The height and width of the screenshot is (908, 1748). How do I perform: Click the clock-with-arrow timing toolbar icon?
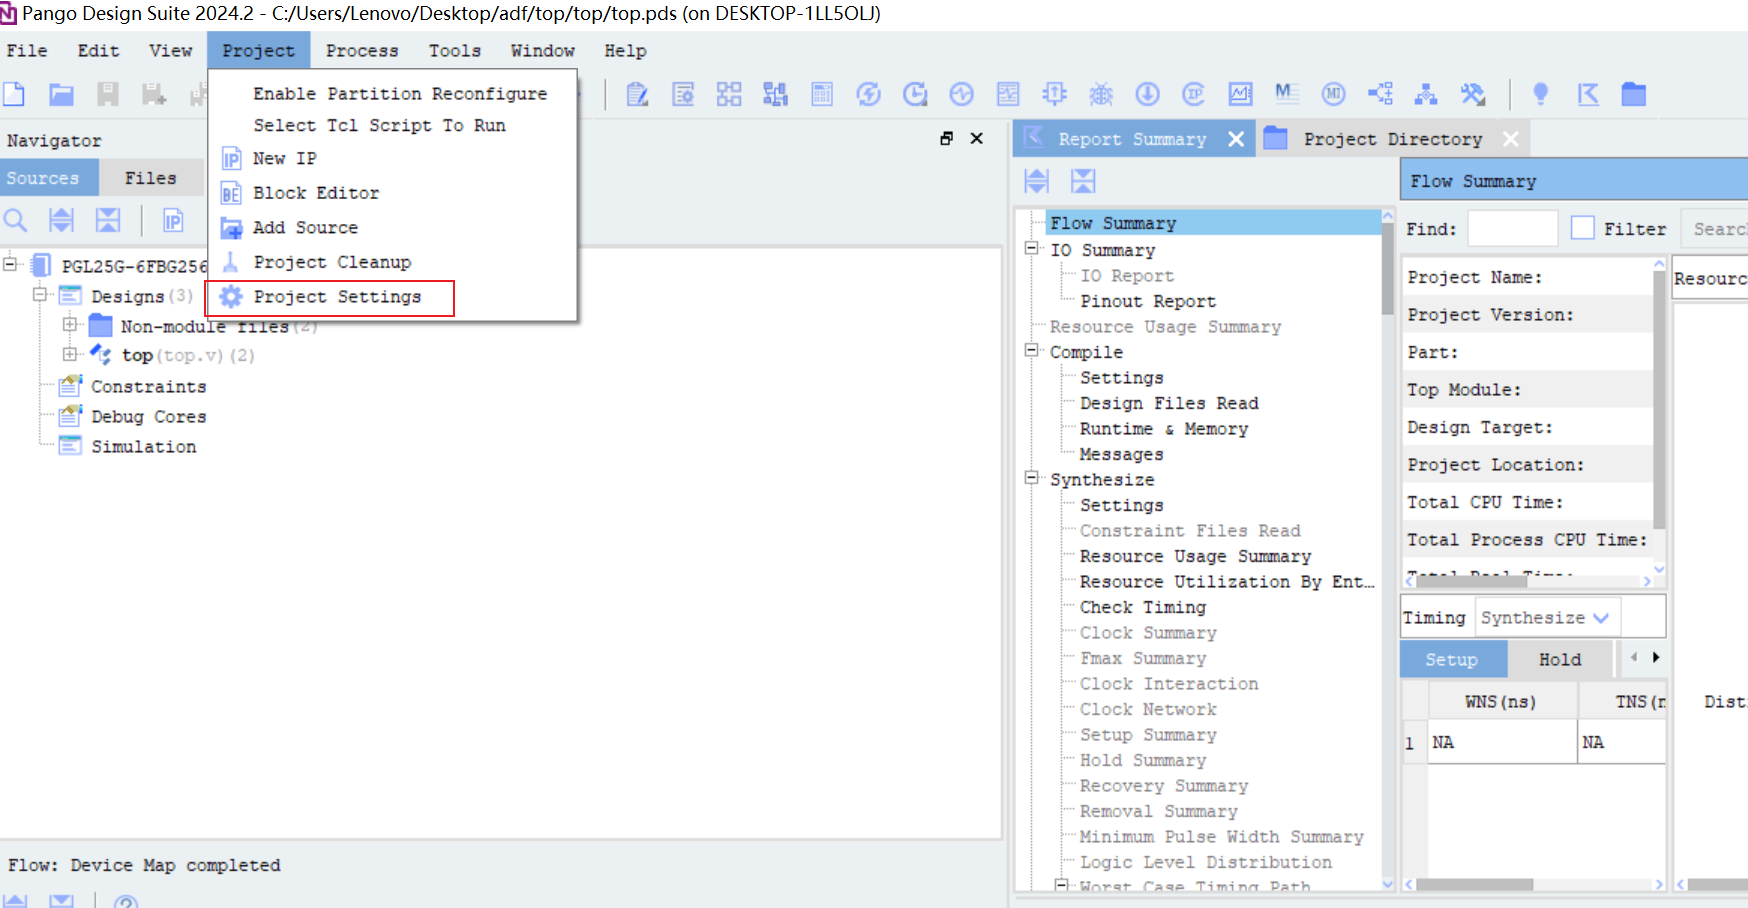(915, 94)
